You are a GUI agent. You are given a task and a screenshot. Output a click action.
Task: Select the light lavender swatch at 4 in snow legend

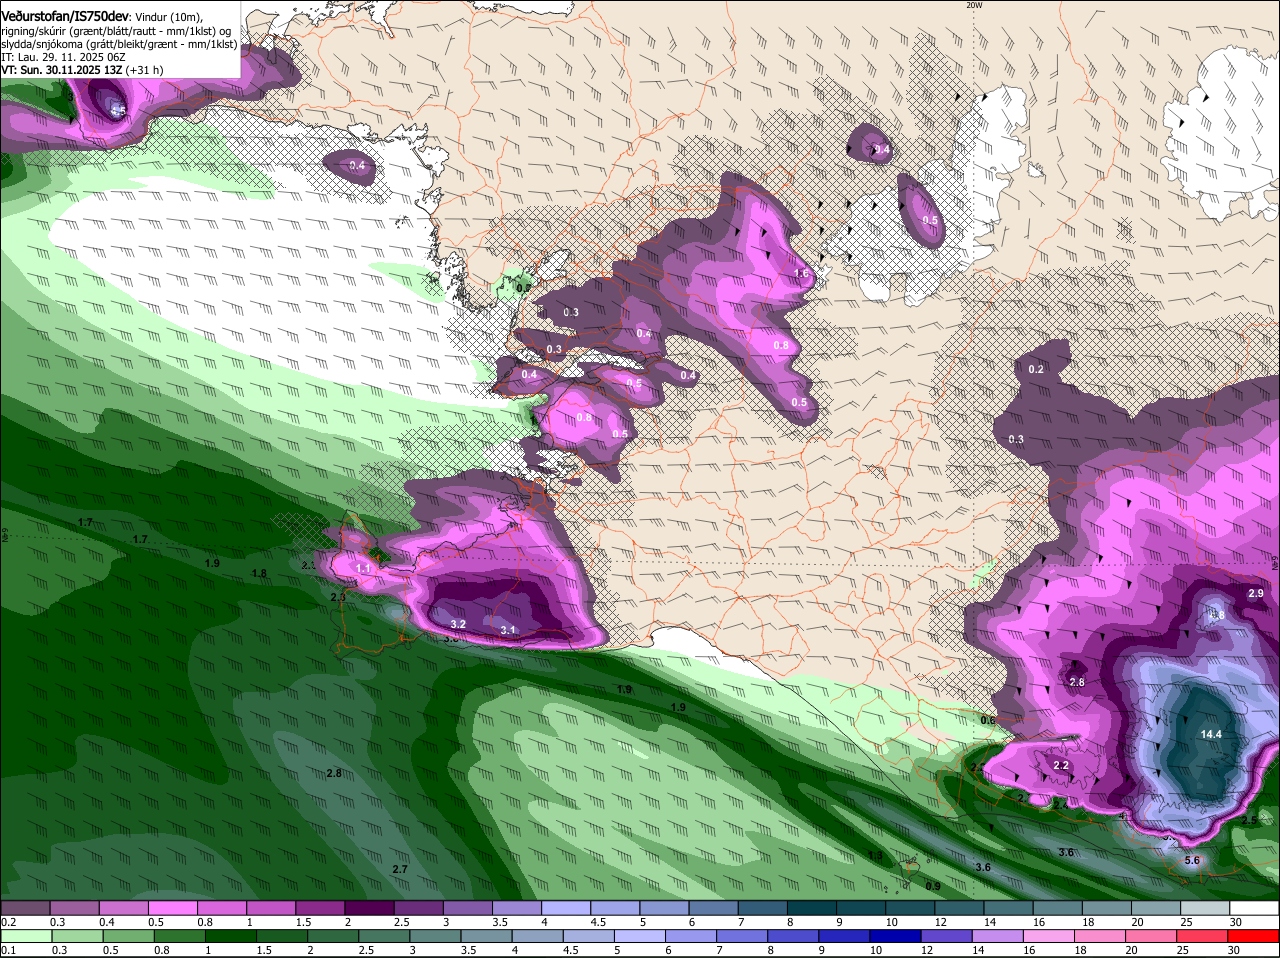566,908
